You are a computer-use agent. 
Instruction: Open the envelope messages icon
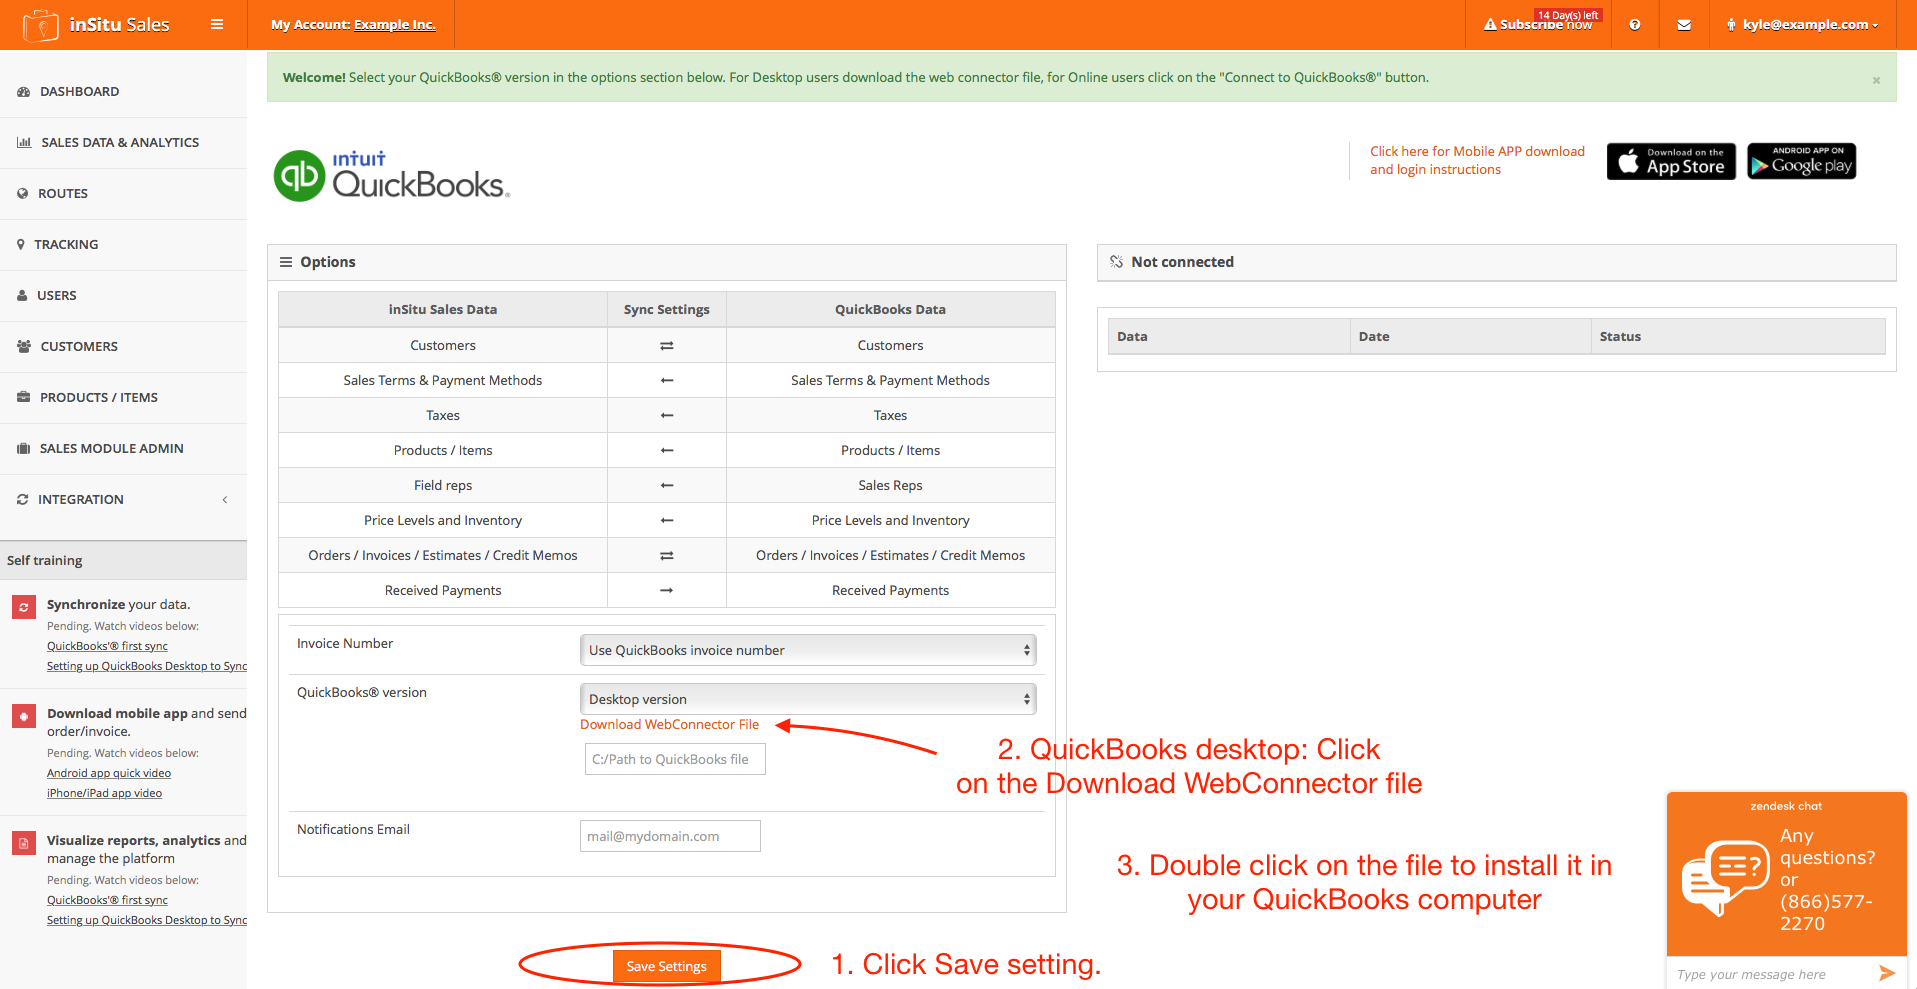1684,25
